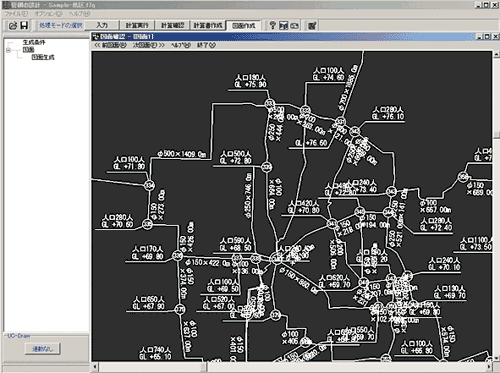Screen dimensions: 500x373
Task: Click the vertical scrollbar up arrow
Action: (x=496, y=54)
